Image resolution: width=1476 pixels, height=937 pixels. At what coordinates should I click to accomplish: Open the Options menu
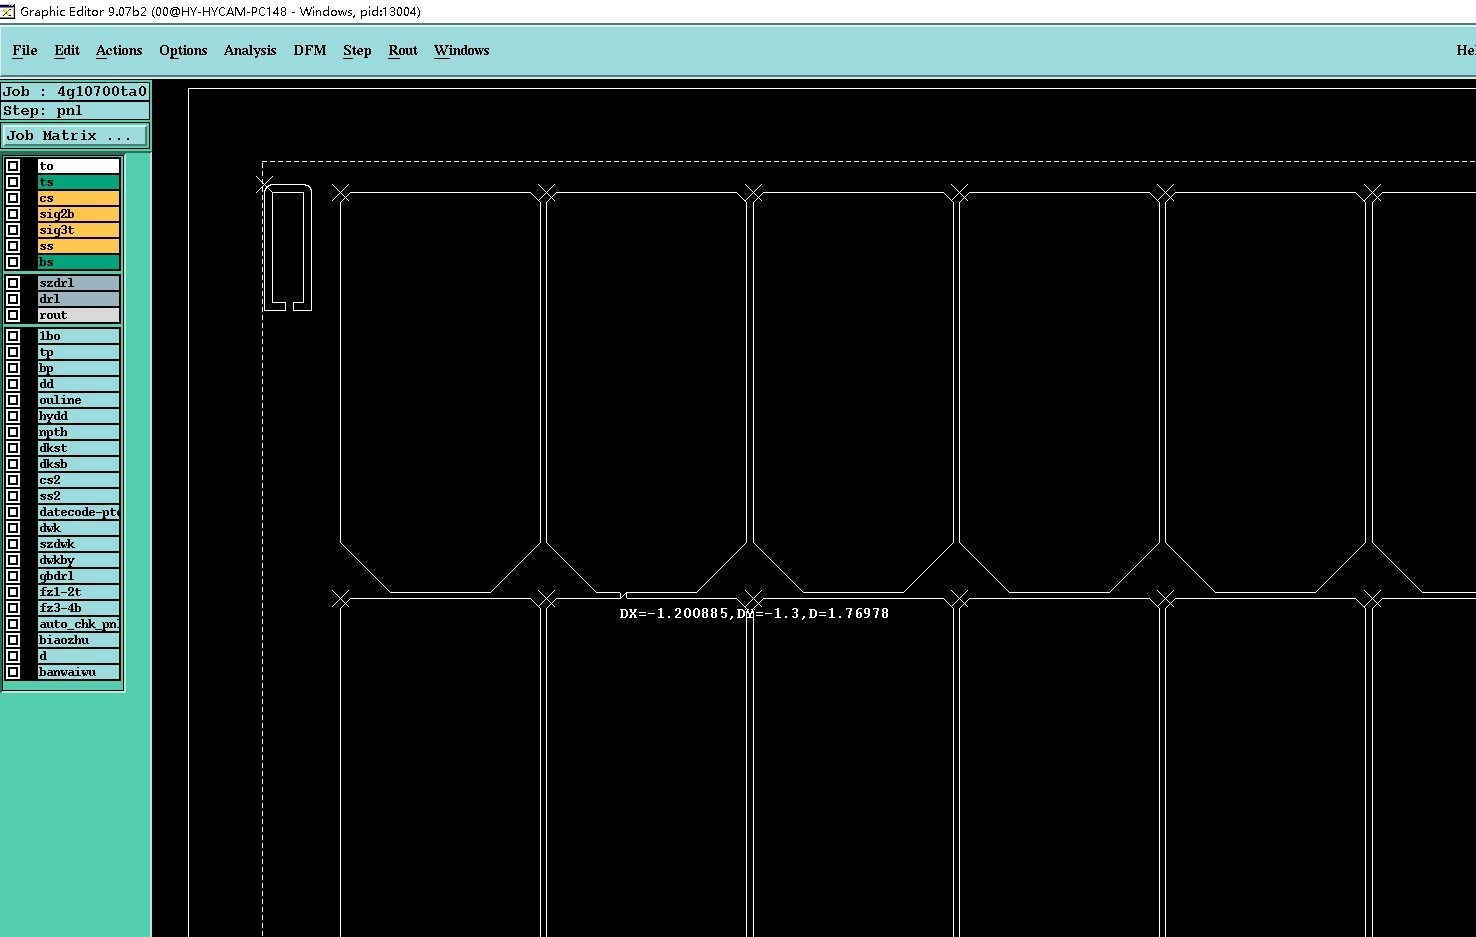pyautogui.click(x=183, y=50)
